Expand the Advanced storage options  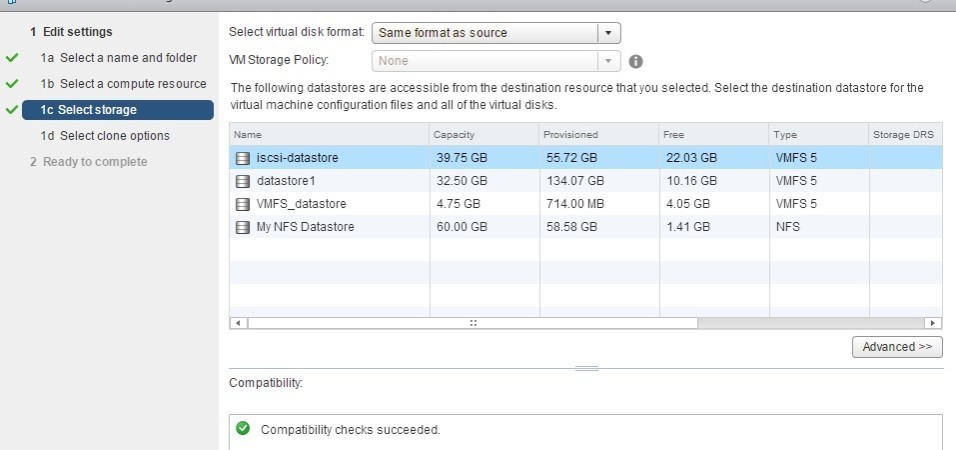point(897,346)
